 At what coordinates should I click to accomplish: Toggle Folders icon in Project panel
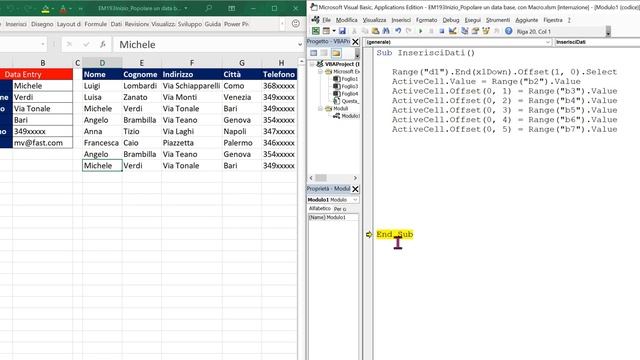[336, 53]
